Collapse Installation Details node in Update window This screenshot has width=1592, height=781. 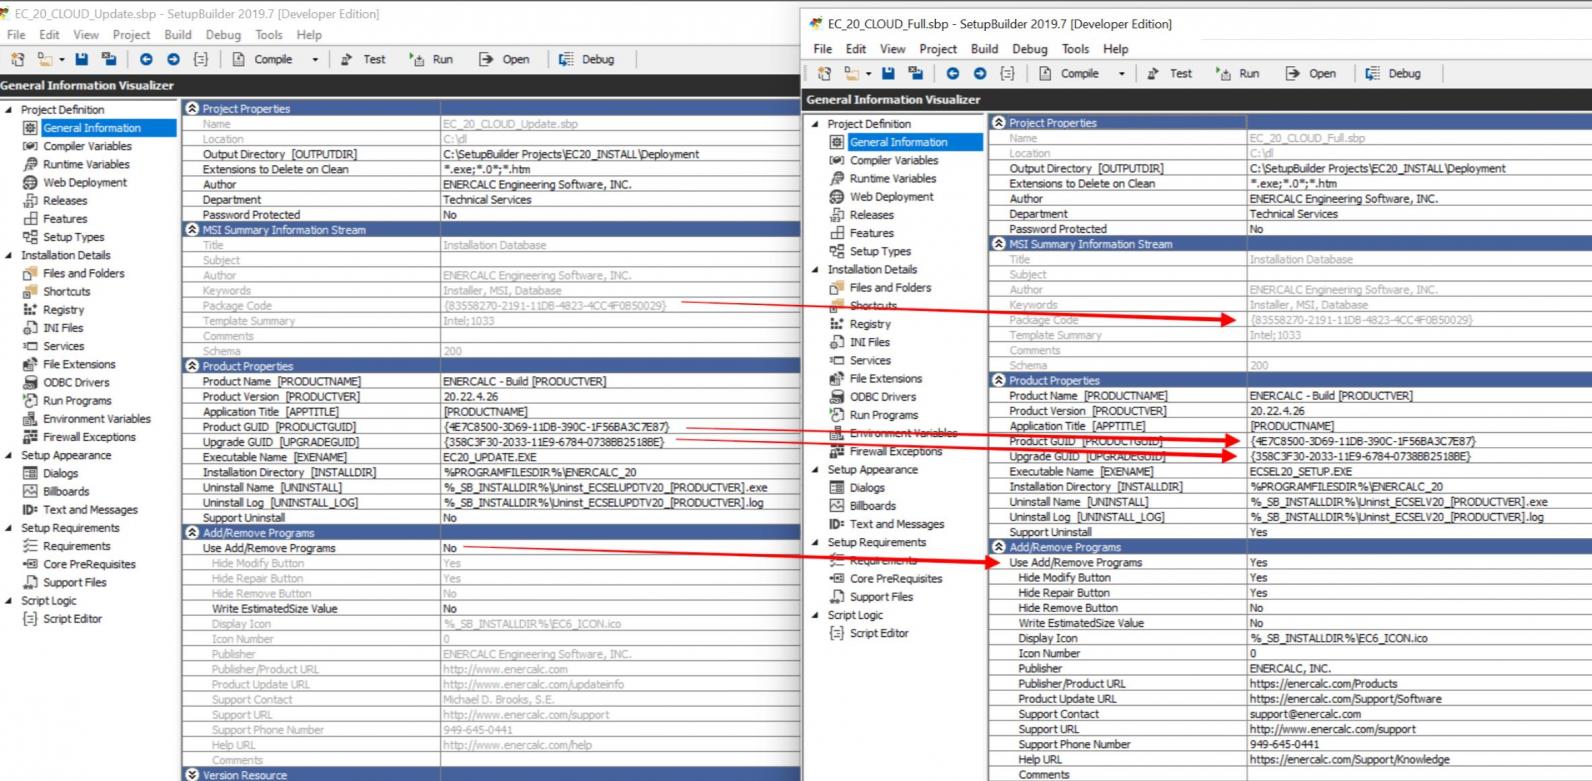(x=9, y=255)
